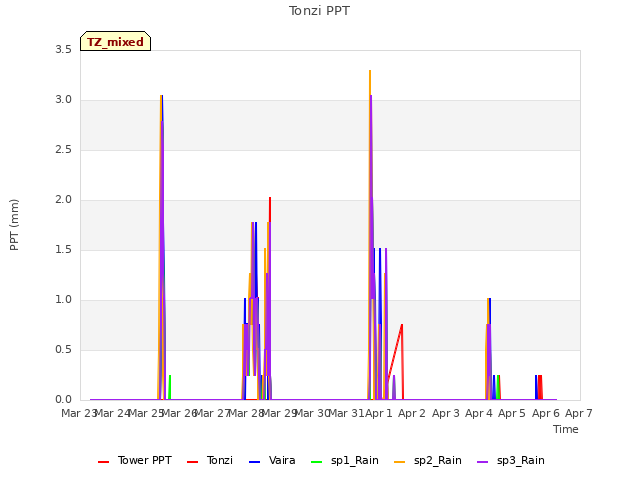
Task: Click the red spike near Apr 6
Action: pos(540,387)
